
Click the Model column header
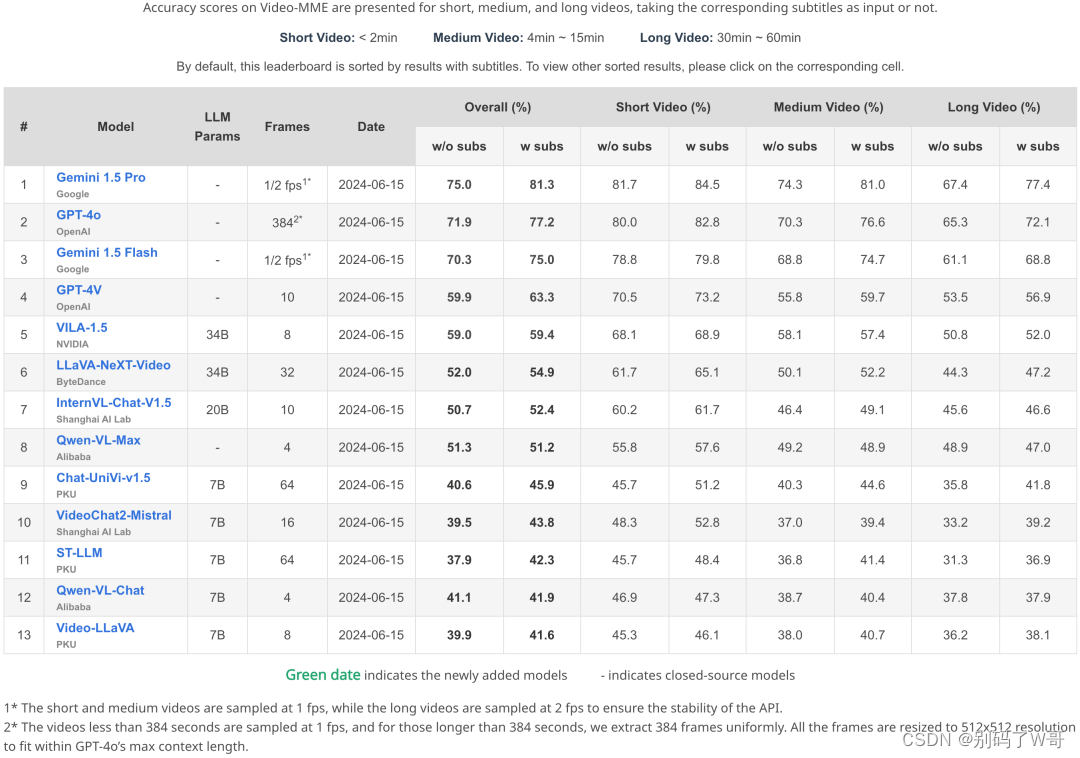(116, 127)
